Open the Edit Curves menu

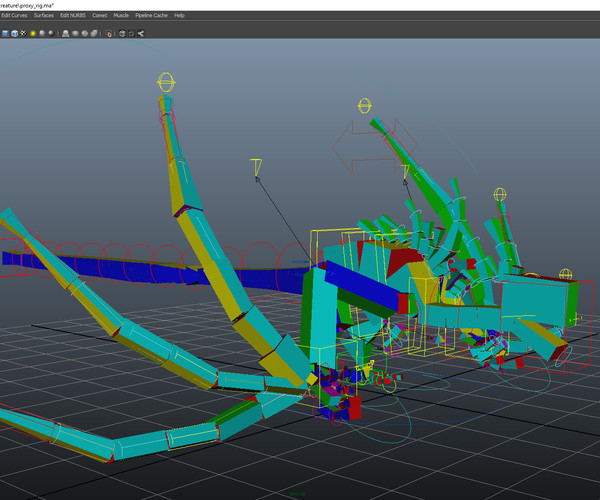pos(14,16)
